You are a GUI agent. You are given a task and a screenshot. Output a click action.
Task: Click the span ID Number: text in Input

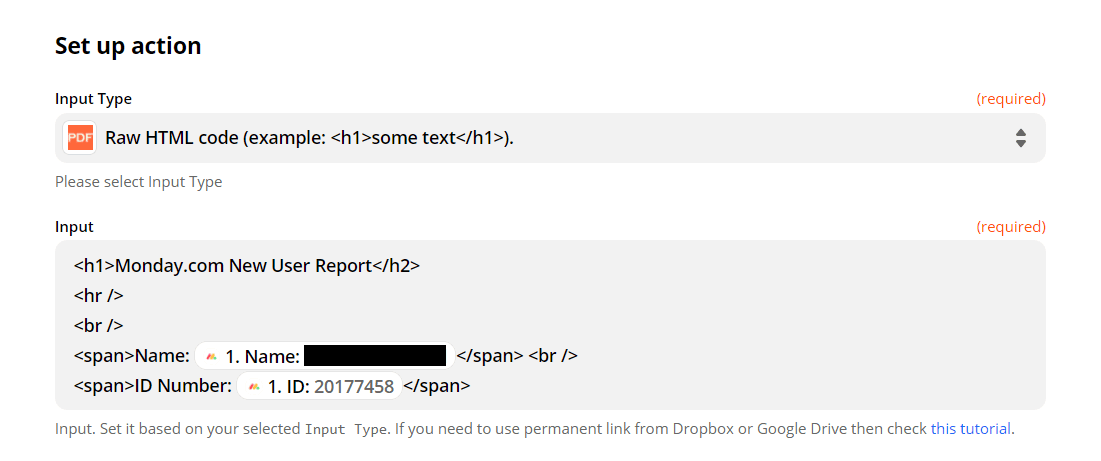coord(152,386)
